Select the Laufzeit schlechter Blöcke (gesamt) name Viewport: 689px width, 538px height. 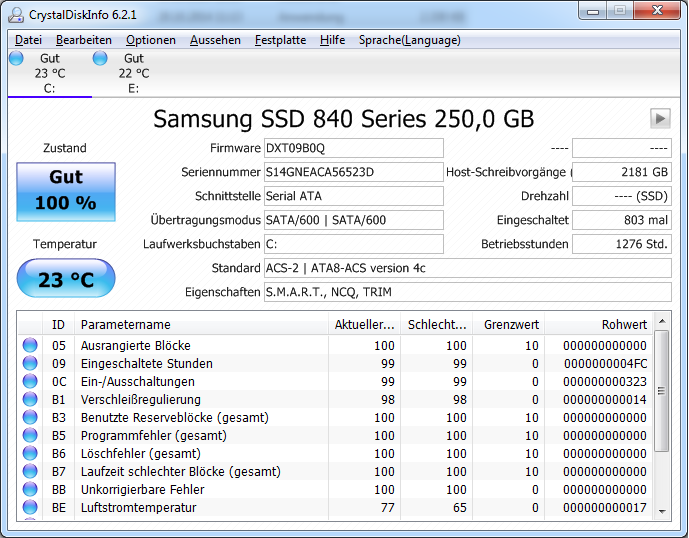click(x=181, y=472)
